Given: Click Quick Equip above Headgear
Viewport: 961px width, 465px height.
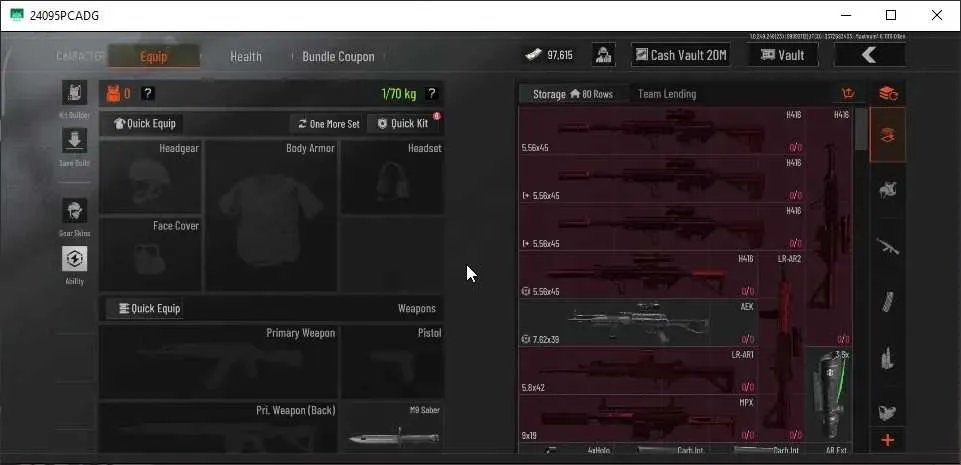Looking at the screenshot, I should (x=145, y=123).
